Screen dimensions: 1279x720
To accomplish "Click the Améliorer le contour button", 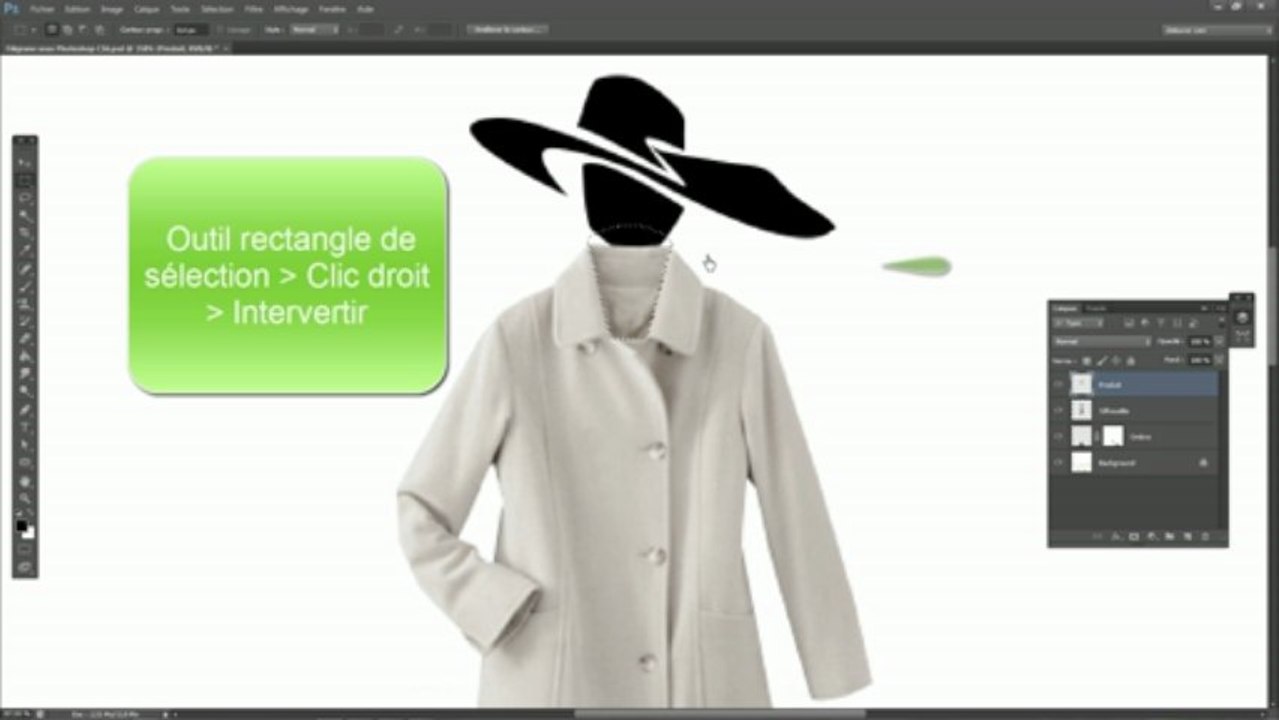I will (507, 30).
